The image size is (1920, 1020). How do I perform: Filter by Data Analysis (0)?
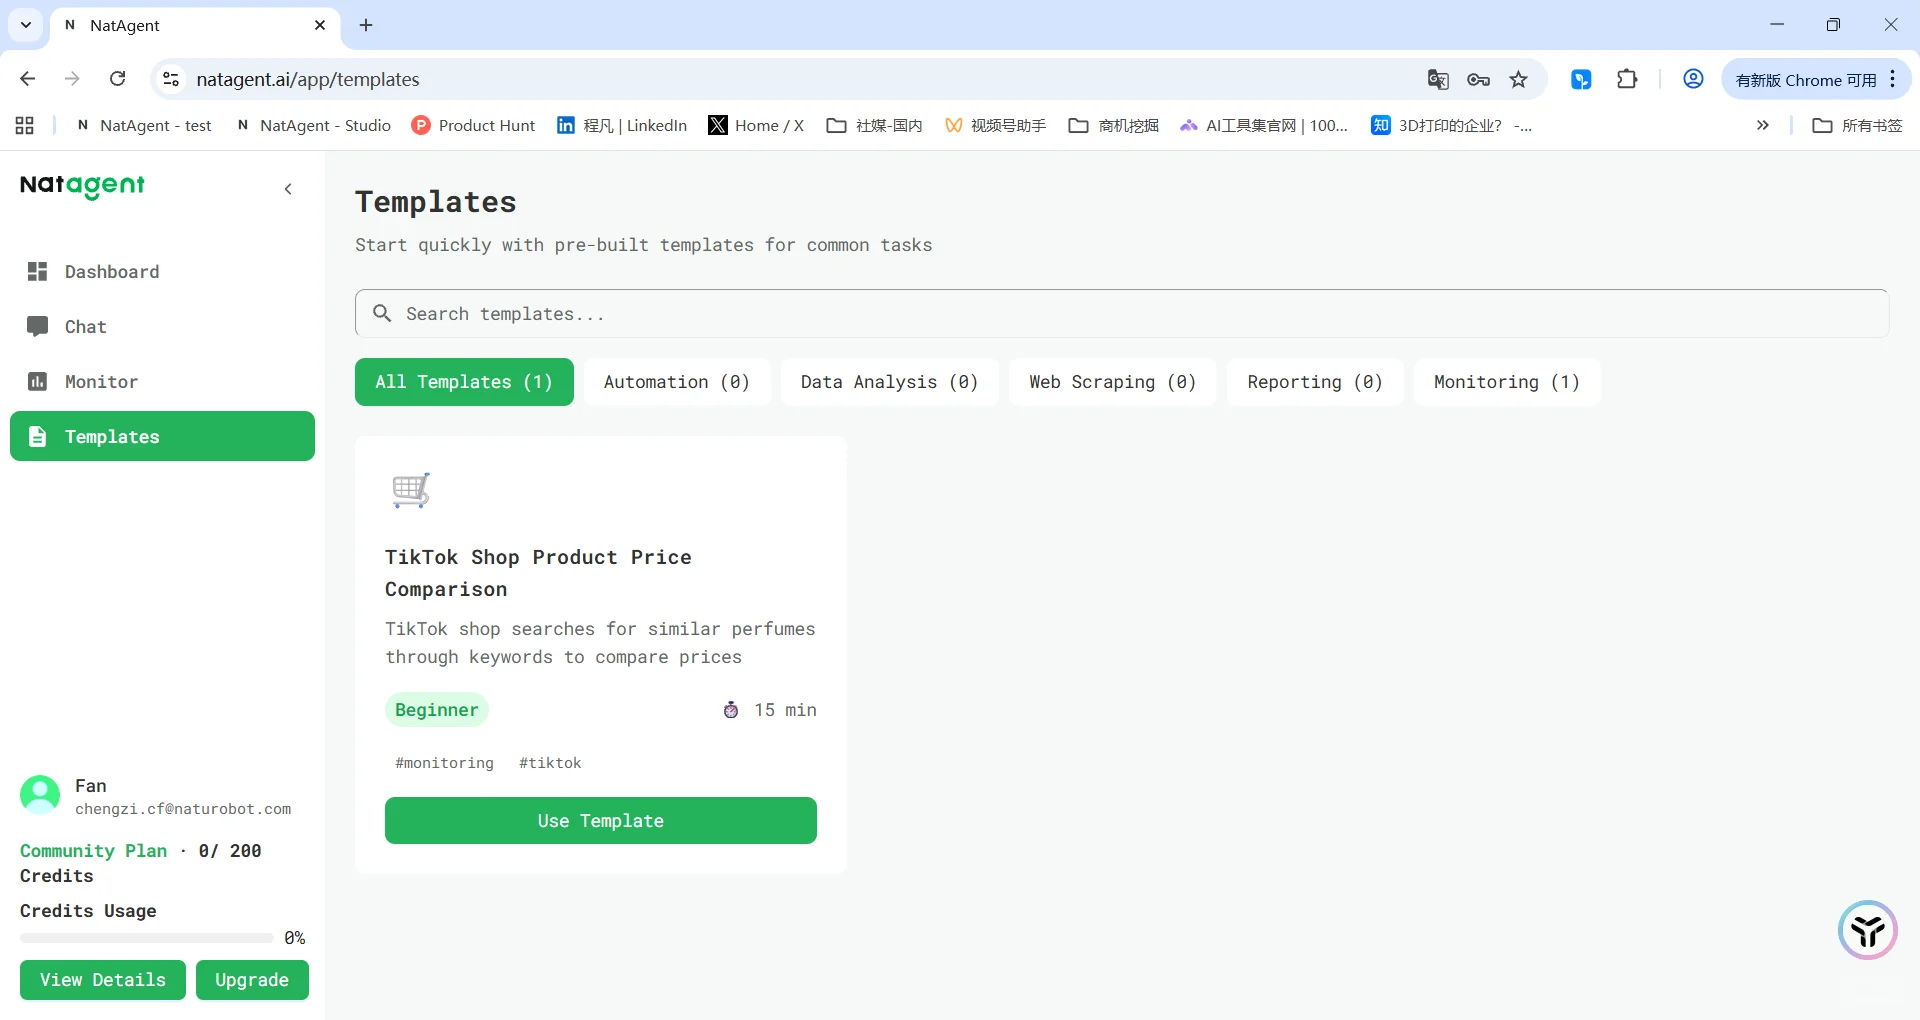point(889,382)
